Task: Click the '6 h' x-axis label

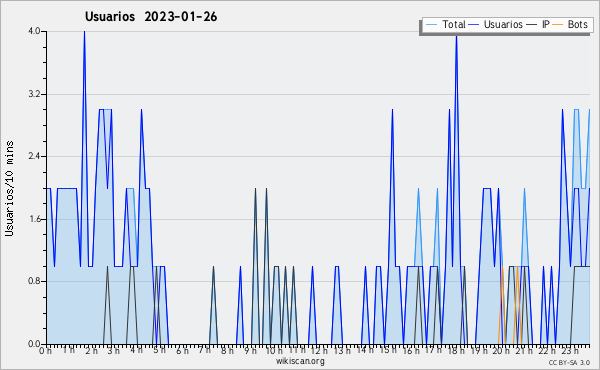Action: point(182,350)
